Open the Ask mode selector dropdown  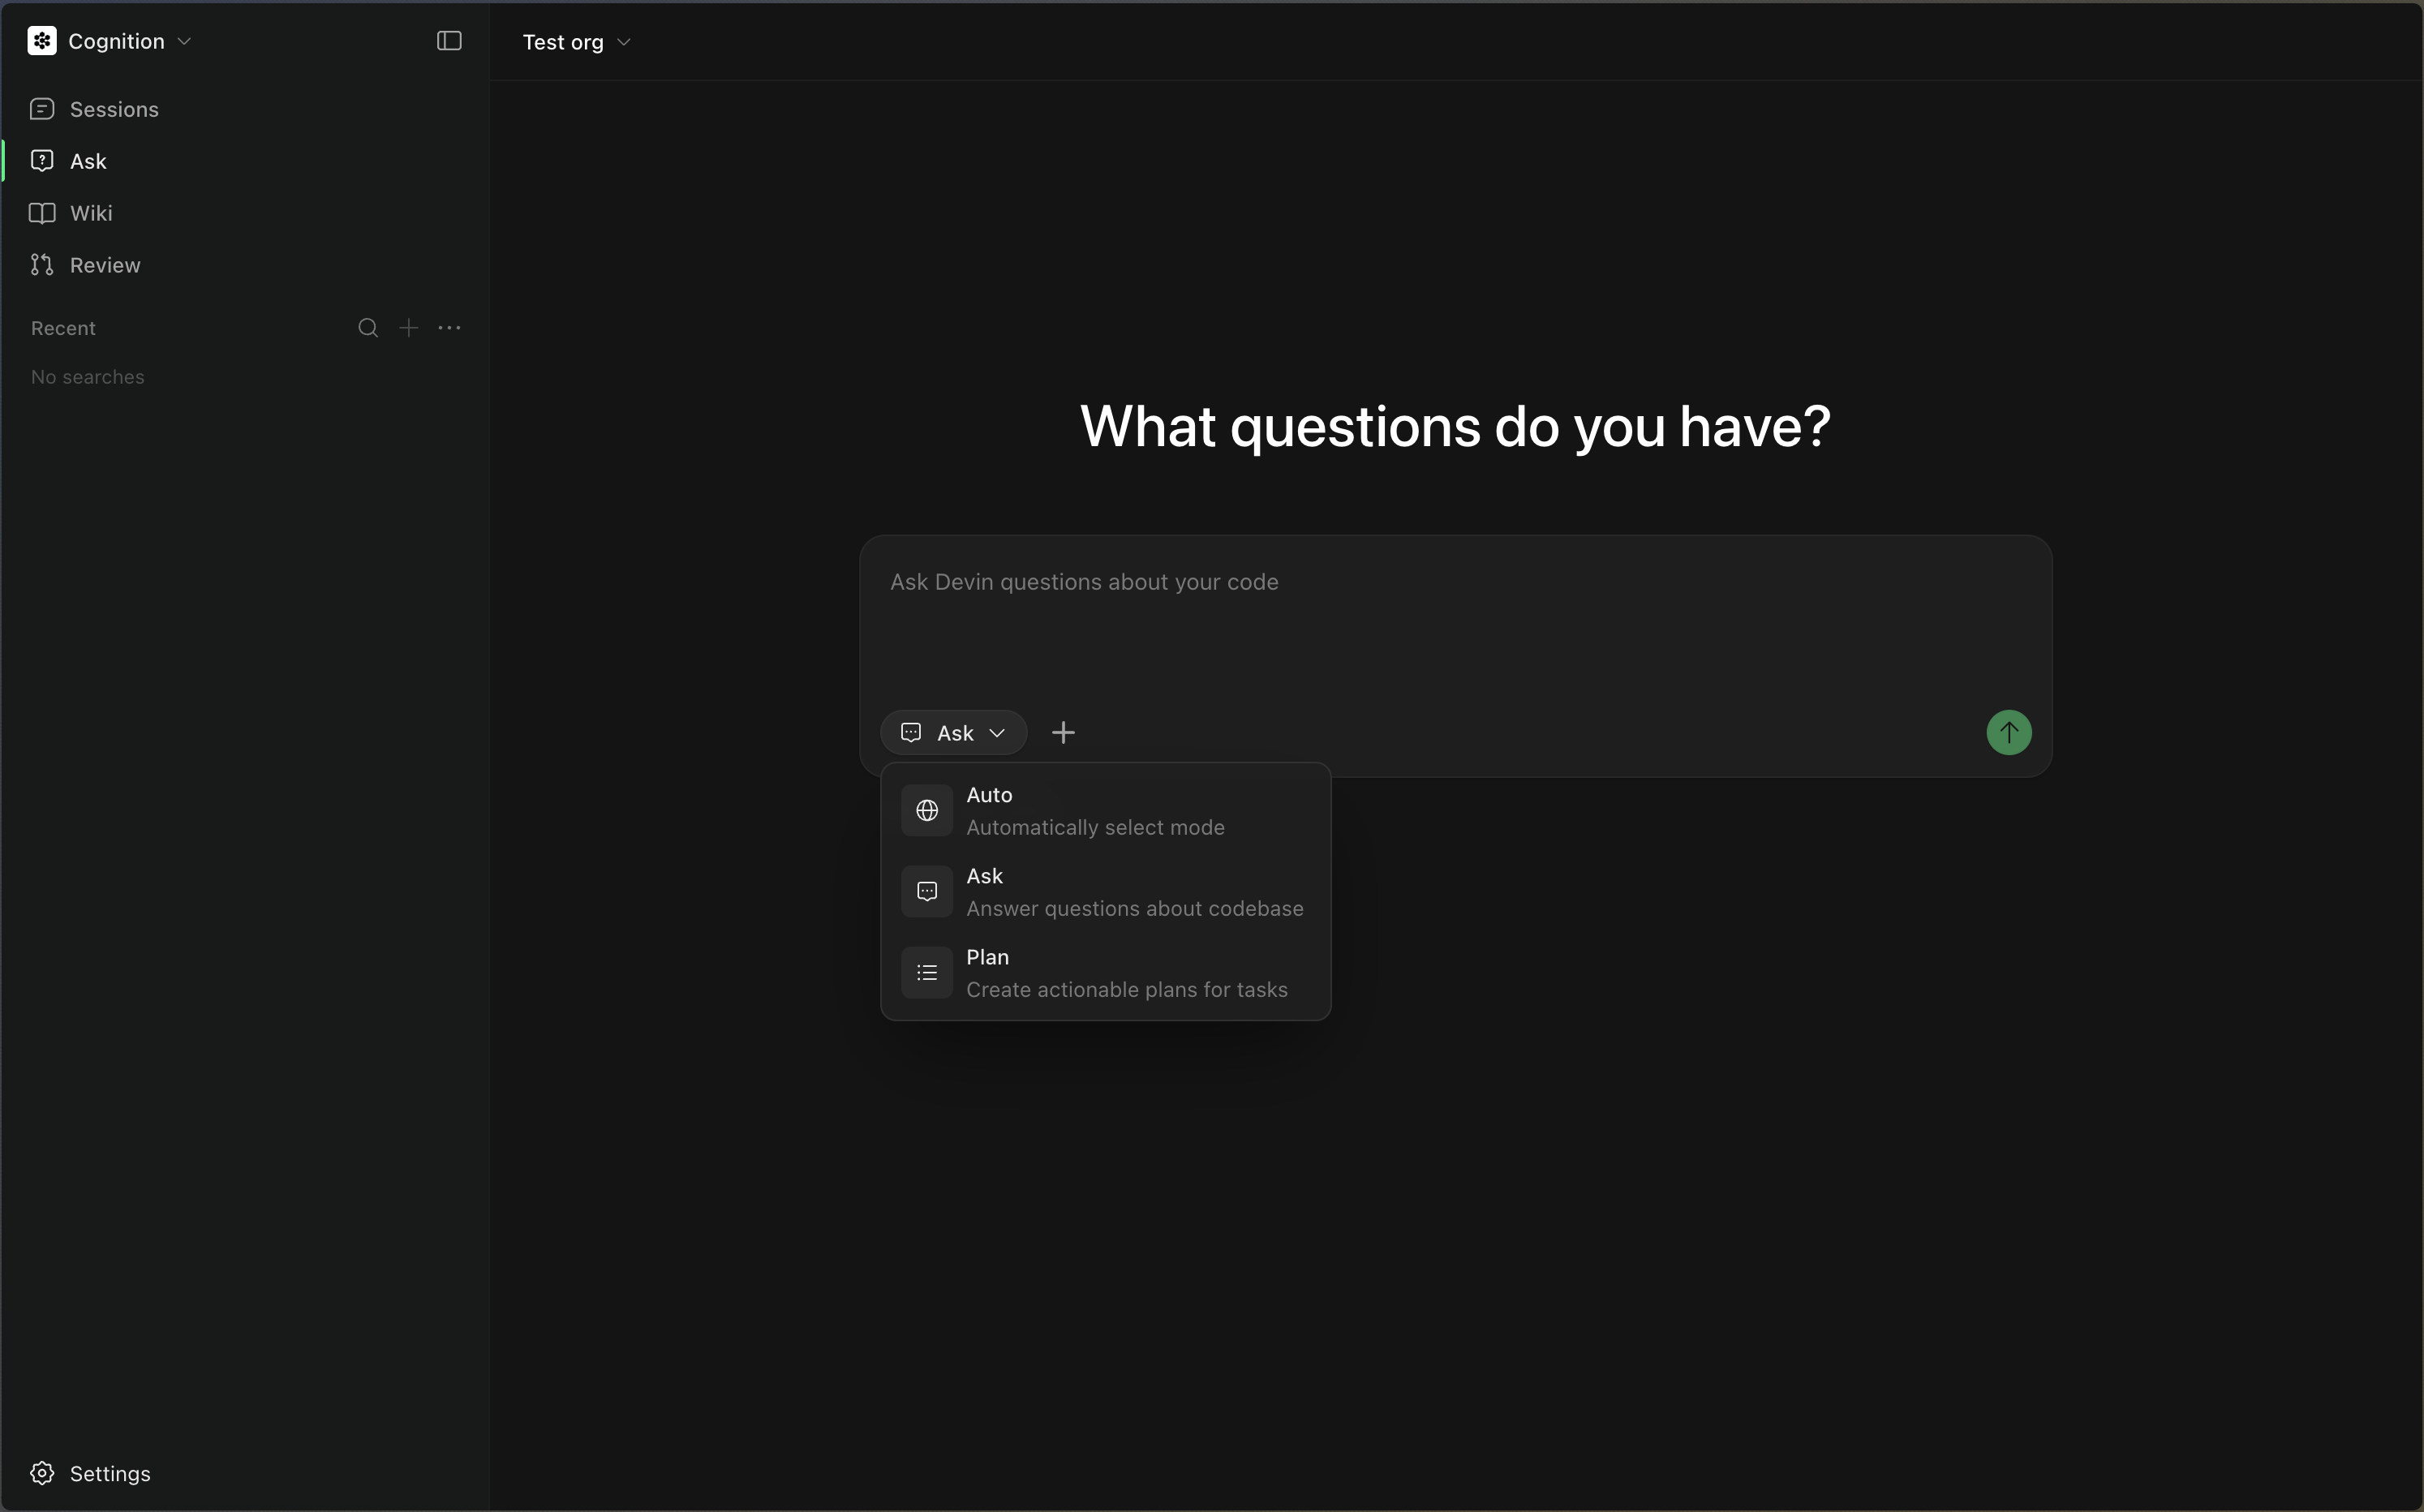[x=951, y=732]
